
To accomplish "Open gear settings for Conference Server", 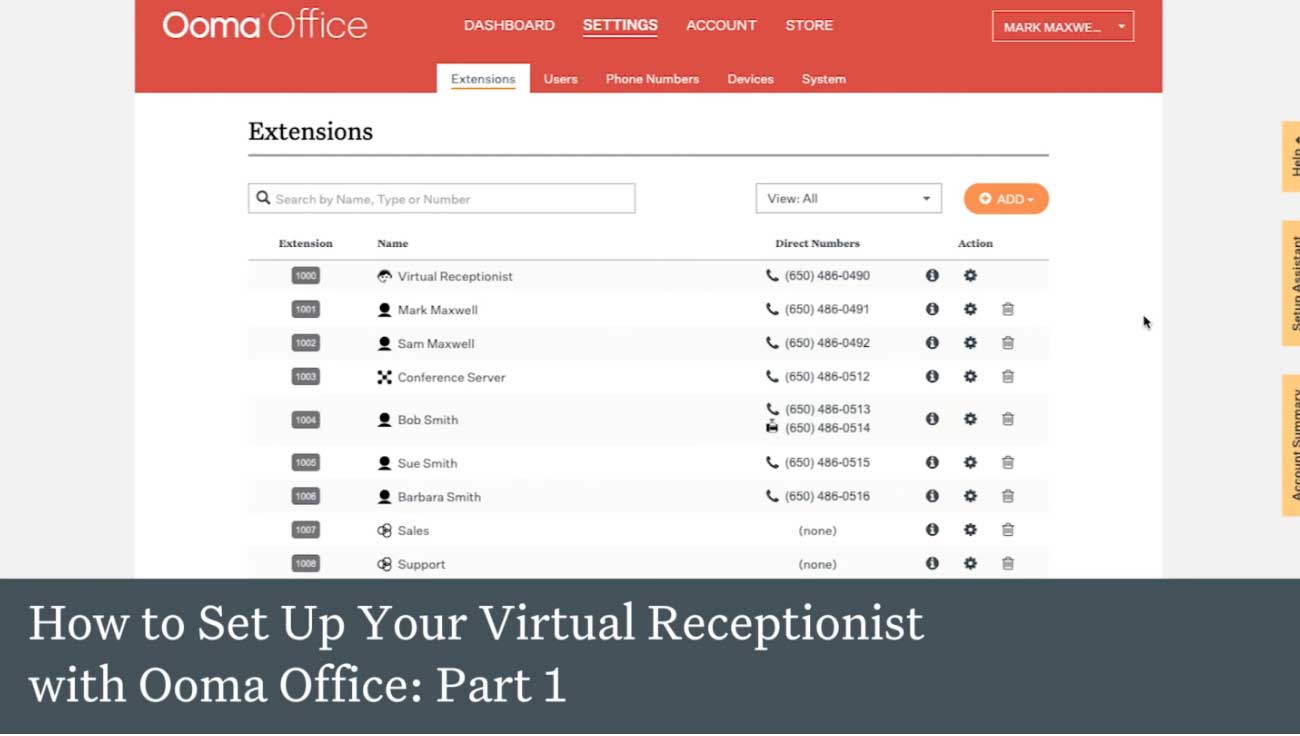I will 970,377.
